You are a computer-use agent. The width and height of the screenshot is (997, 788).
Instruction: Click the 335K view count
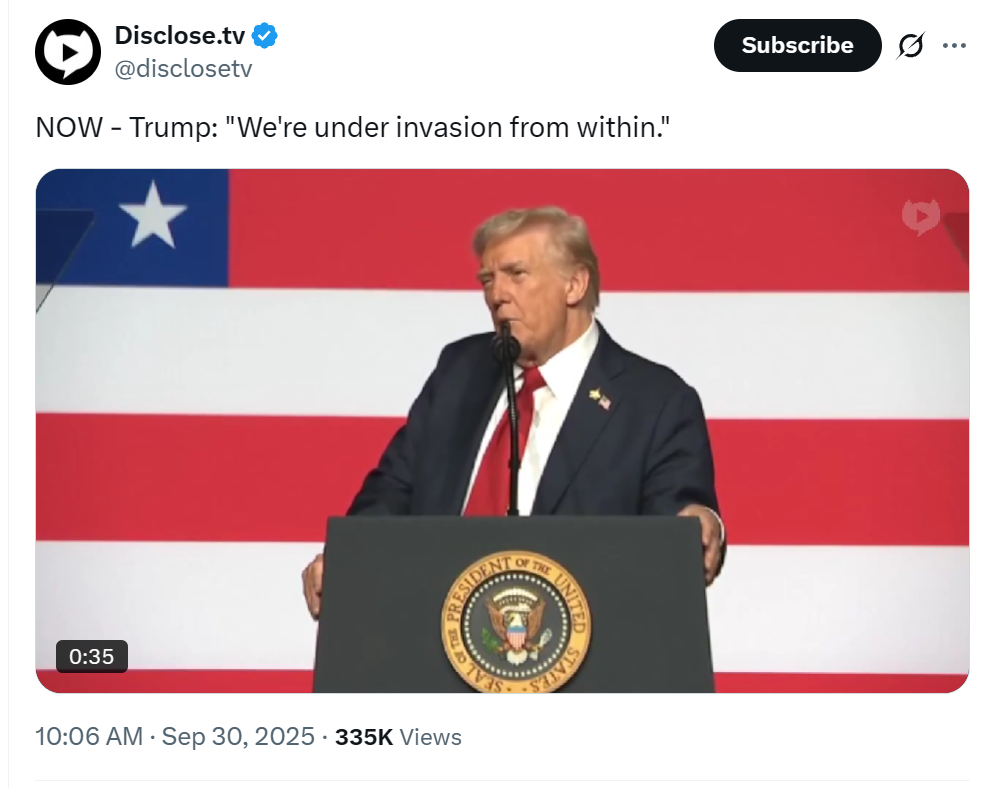(x=364, y=736)
